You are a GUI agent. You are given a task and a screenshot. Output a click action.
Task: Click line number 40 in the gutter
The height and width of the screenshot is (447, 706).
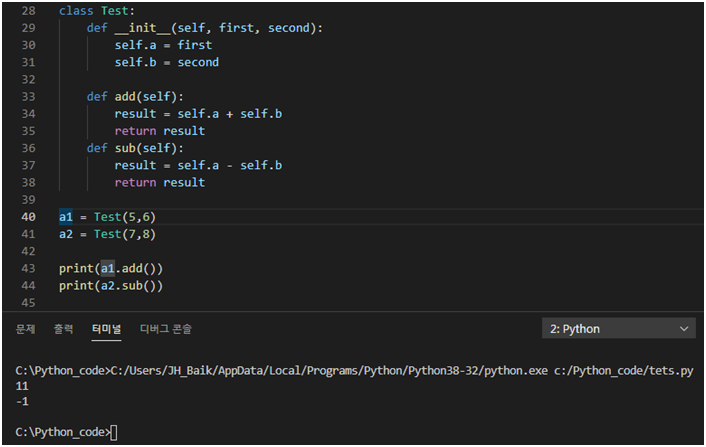(x=28, y=217)
